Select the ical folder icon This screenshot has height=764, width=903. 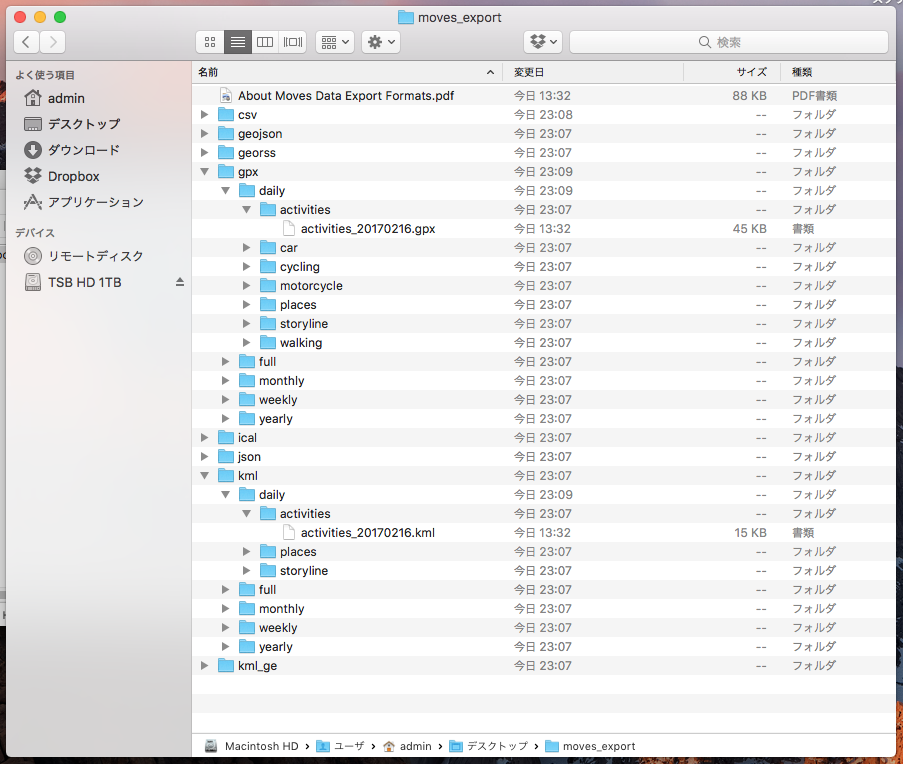[x=226, y=438]
